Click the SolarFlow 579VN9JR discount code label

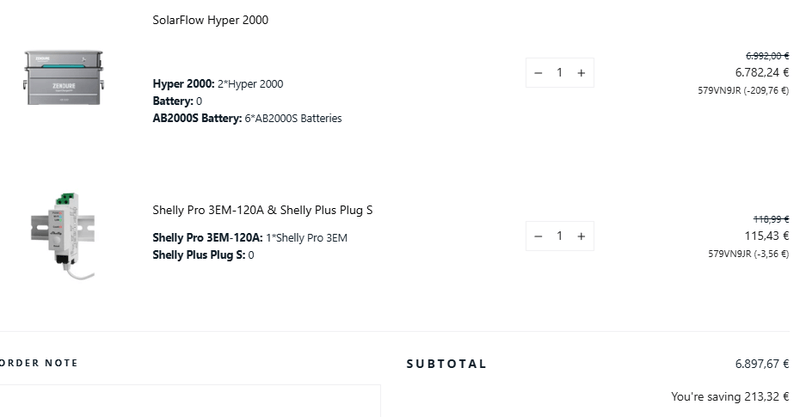point(743,90)
